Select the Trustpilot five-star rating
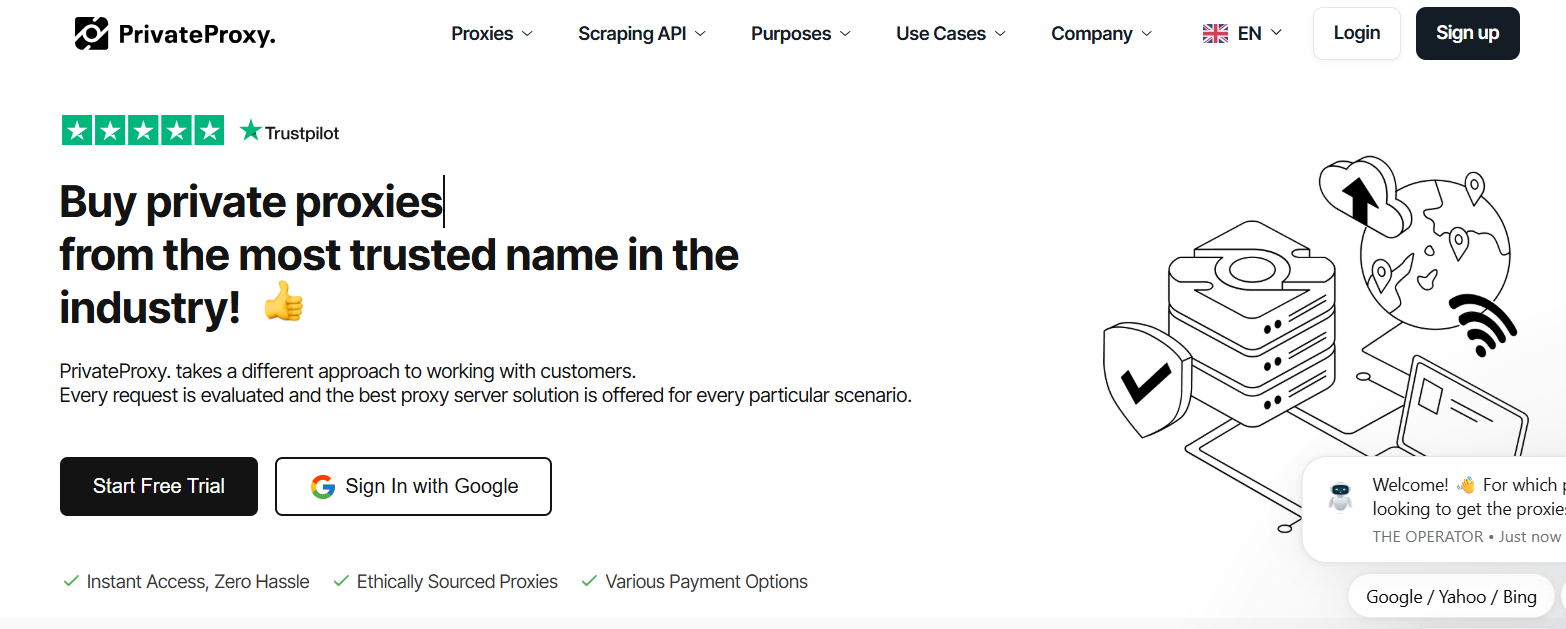The height and width of the screenshot is (629, 1566). 142,130
